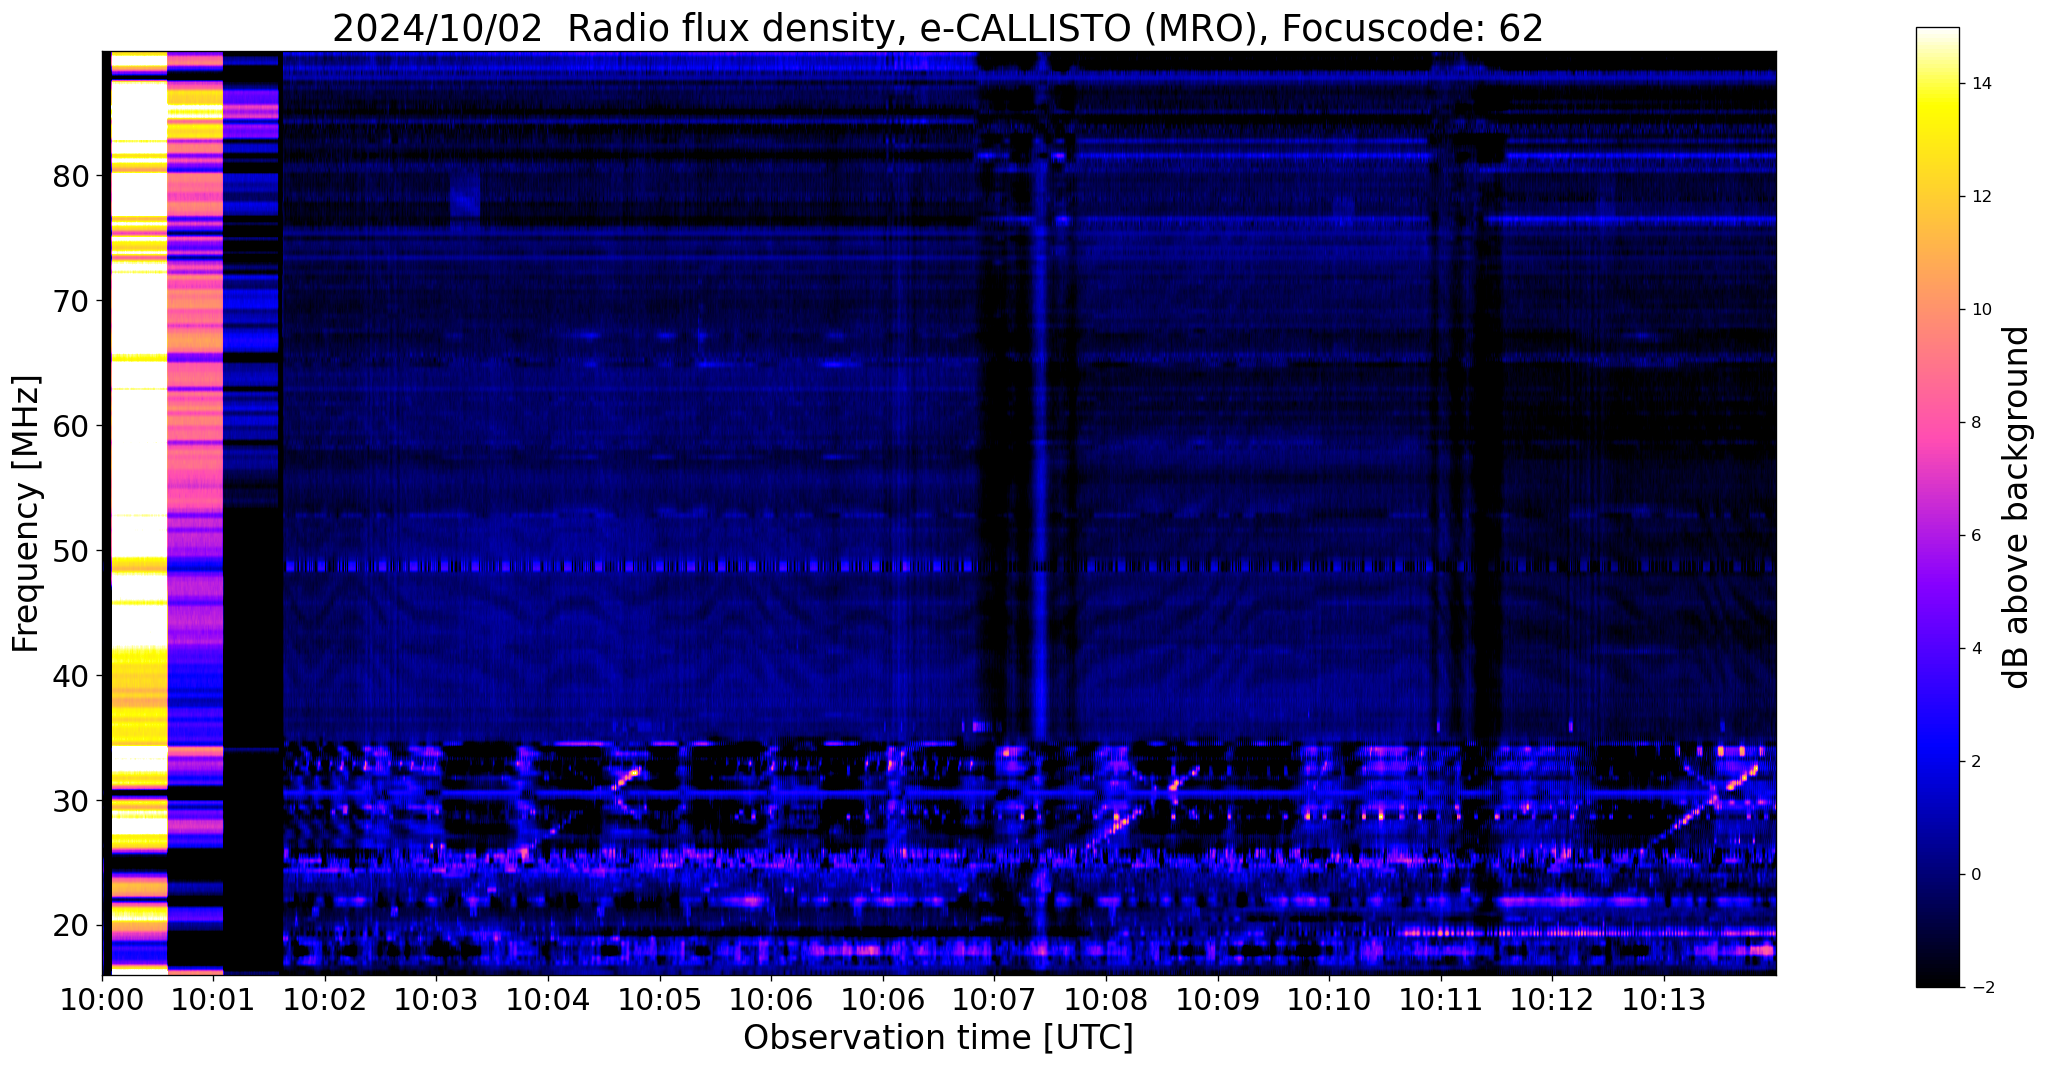Click the 'Observation time [UTC]' axis label

click(x=938, y=1037)
